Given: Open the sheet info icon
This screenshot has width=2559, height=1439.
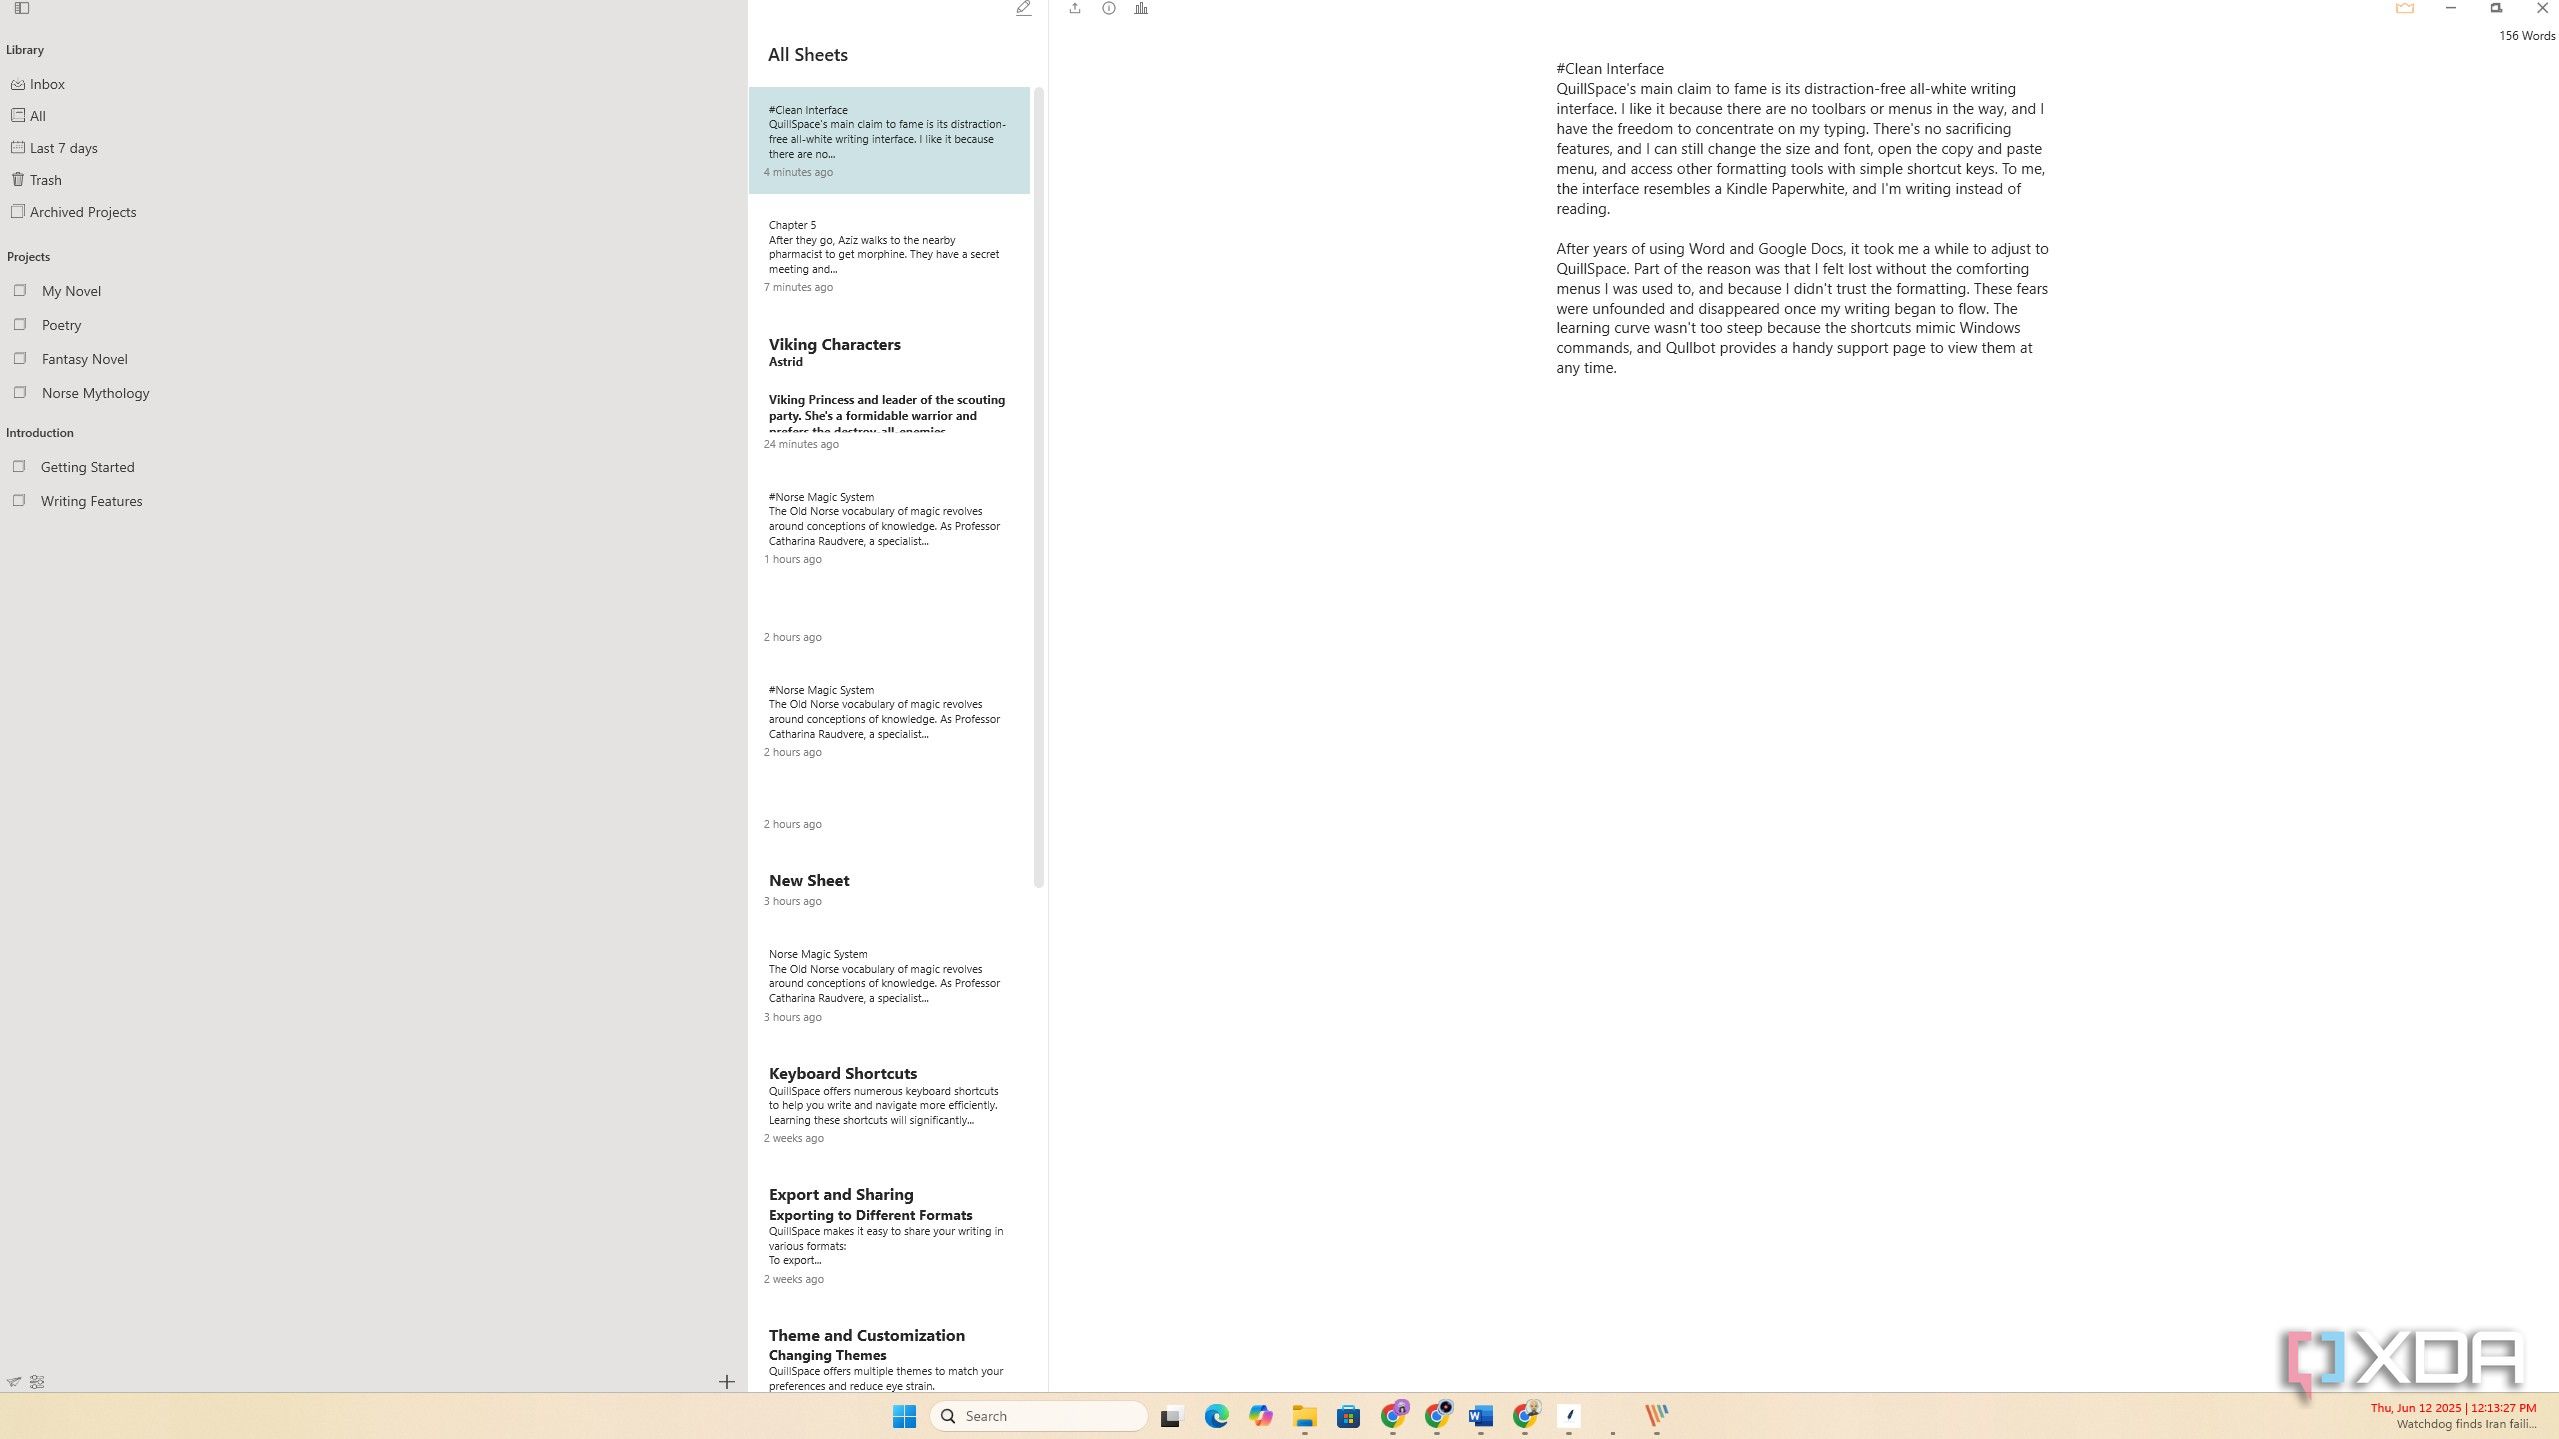Looking at the screenshot, I should [1109, 8].
